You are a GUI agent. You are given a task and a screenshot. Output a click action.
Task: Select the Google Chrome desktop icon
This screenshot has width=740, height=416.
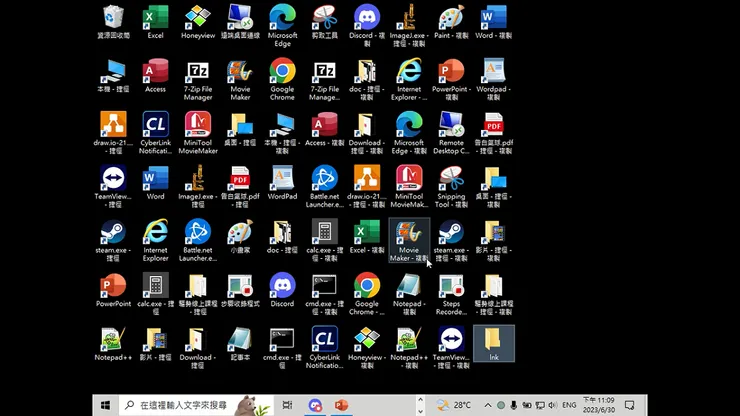click(282, 79)
